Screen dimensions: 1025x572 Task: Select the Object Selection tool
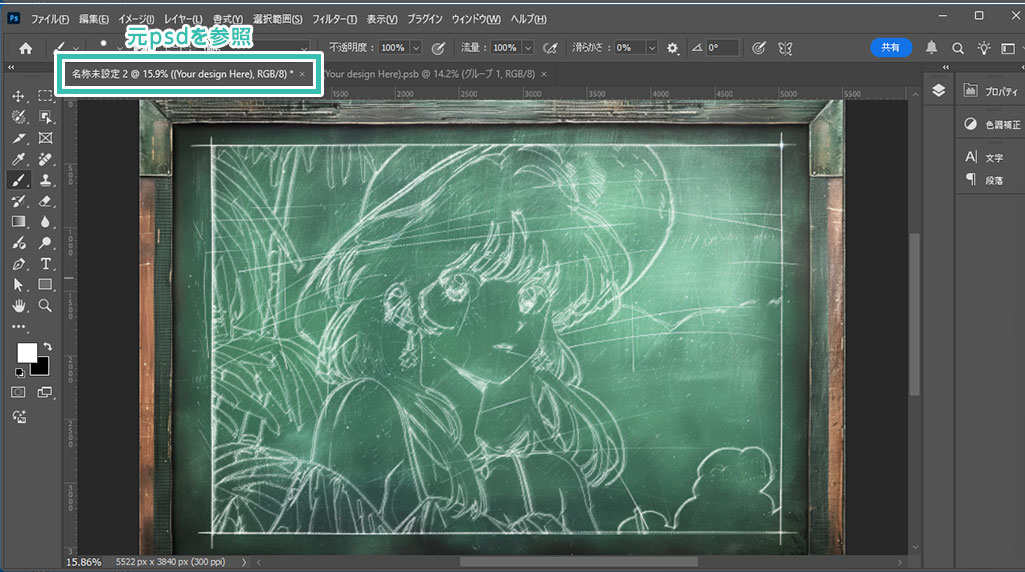point(45,117)
